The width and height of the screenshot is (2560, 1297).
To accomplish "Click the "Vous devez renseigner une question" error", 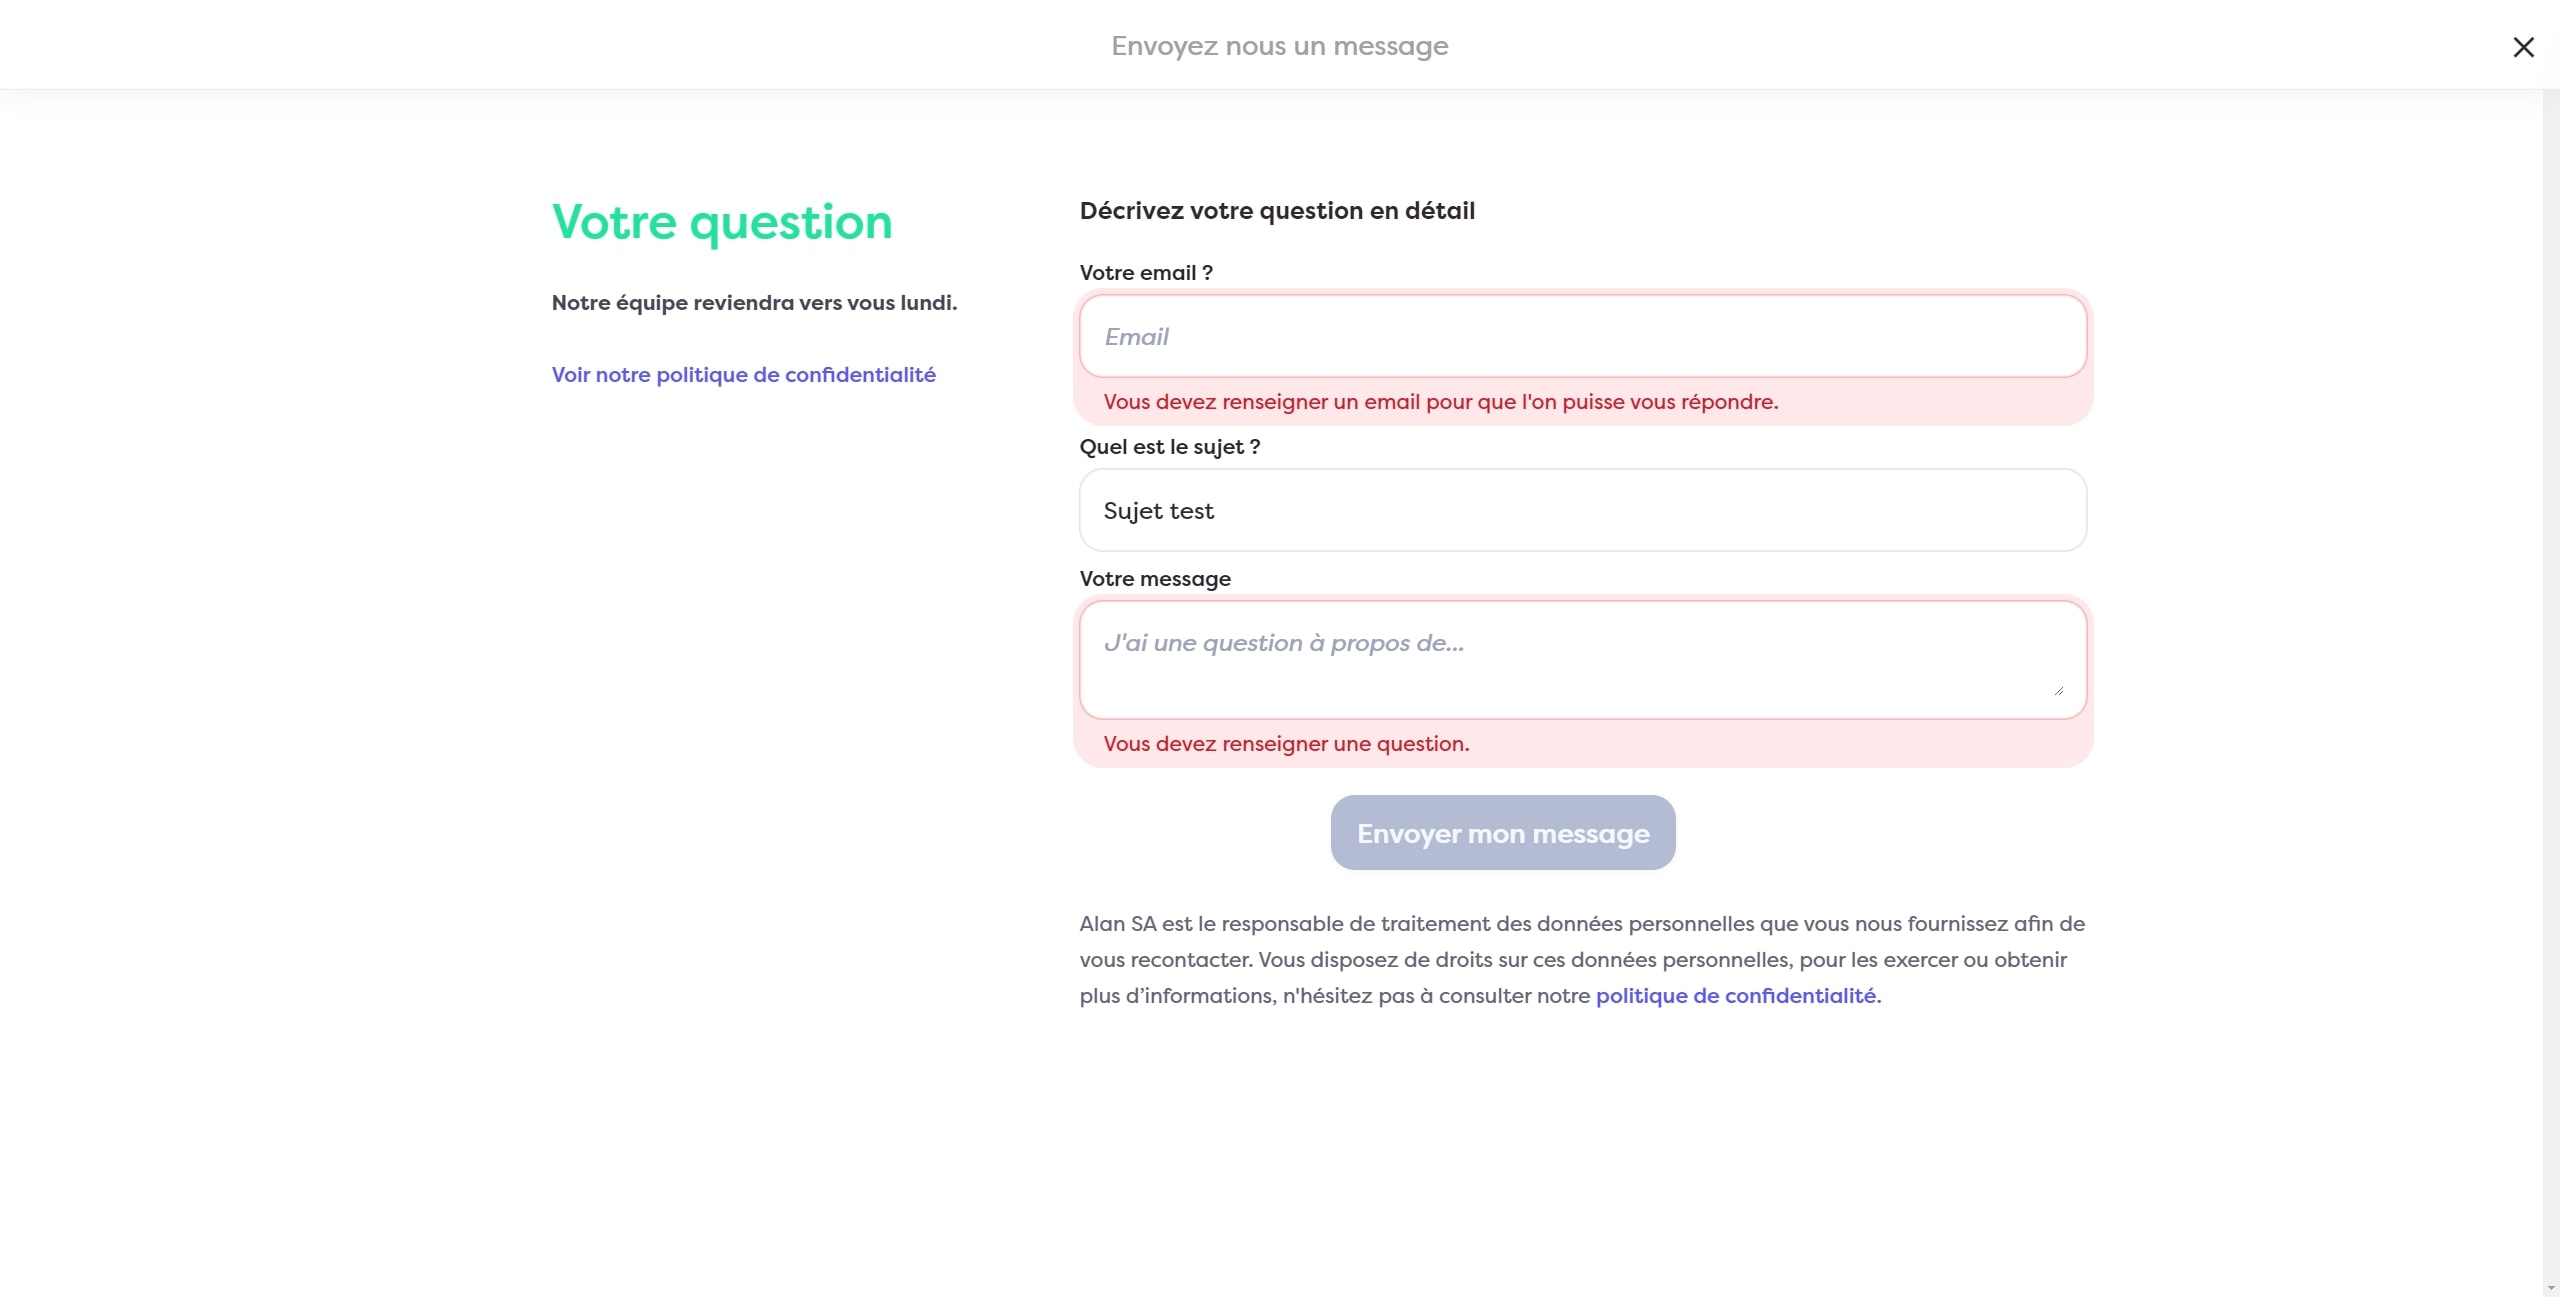I will (1286, 744).
